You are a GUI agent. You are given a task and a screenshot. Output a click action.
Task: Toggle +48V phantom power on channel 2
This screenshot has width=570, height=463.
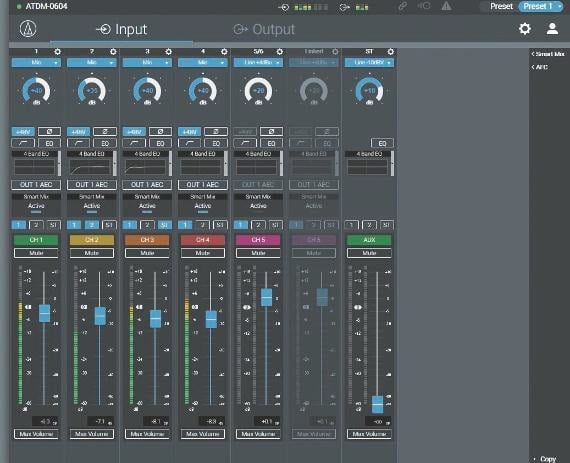coord(79,131)
